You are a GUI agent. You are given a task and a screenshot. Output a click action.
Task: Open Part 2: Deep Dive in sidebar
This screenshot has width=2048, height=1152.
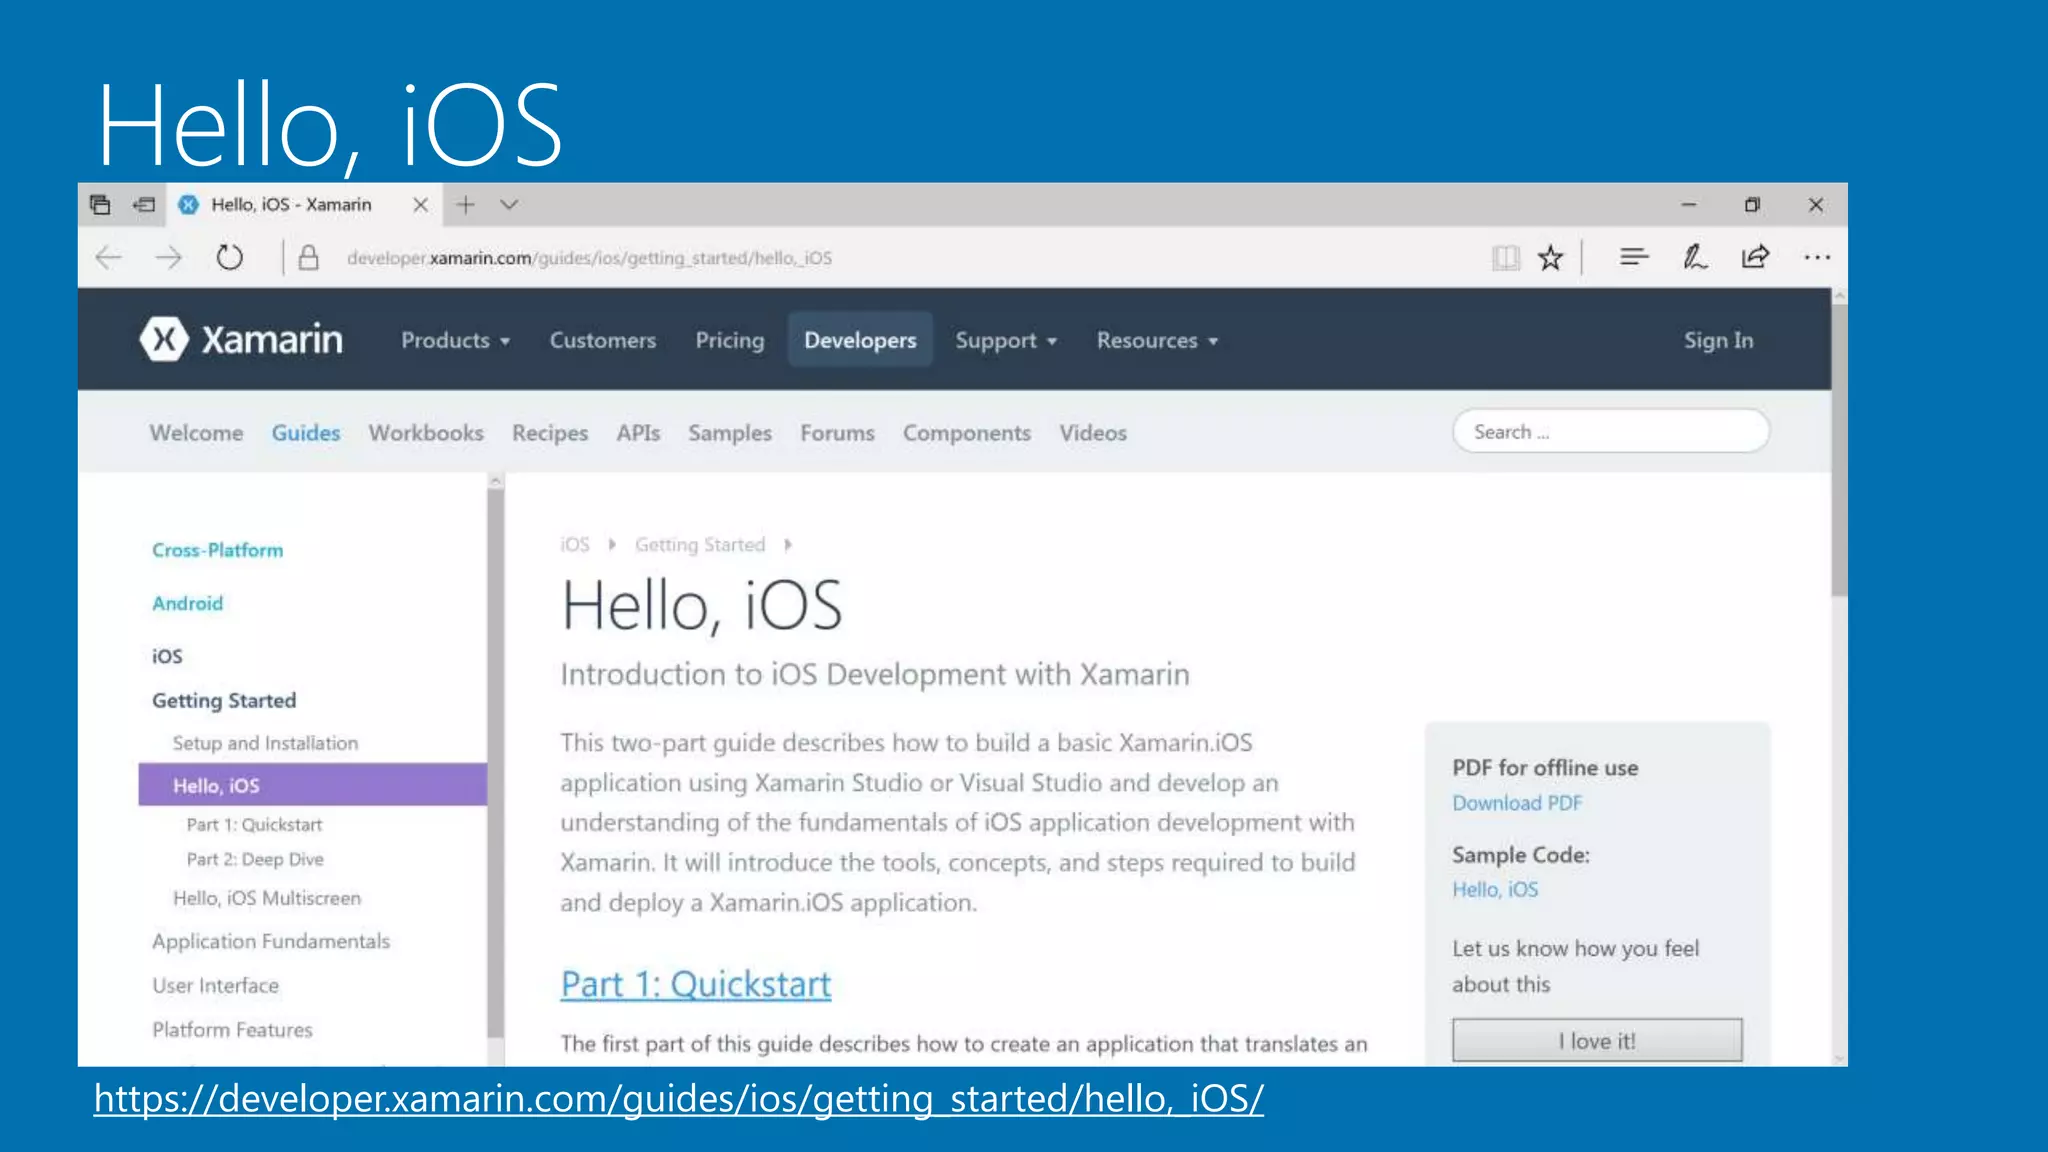click(255, 859)
